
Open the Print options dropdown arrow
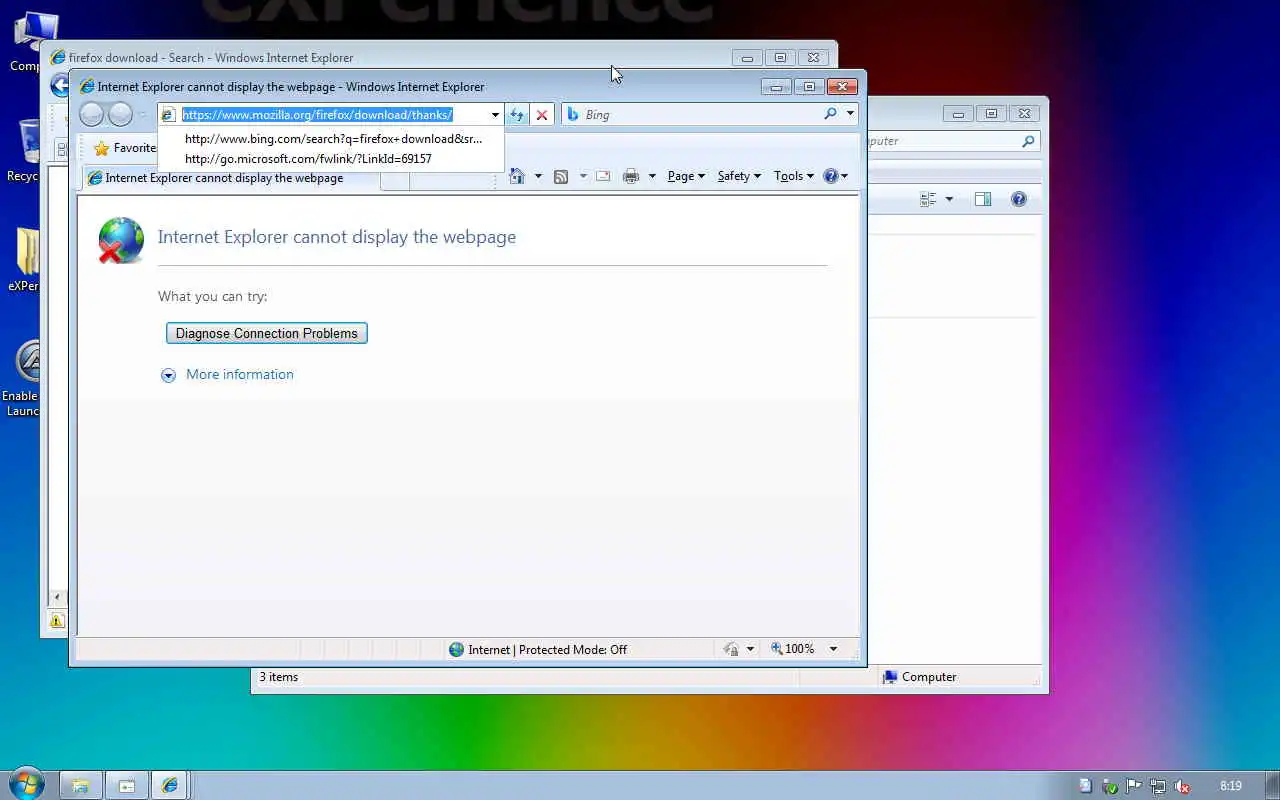coord(652,176)
